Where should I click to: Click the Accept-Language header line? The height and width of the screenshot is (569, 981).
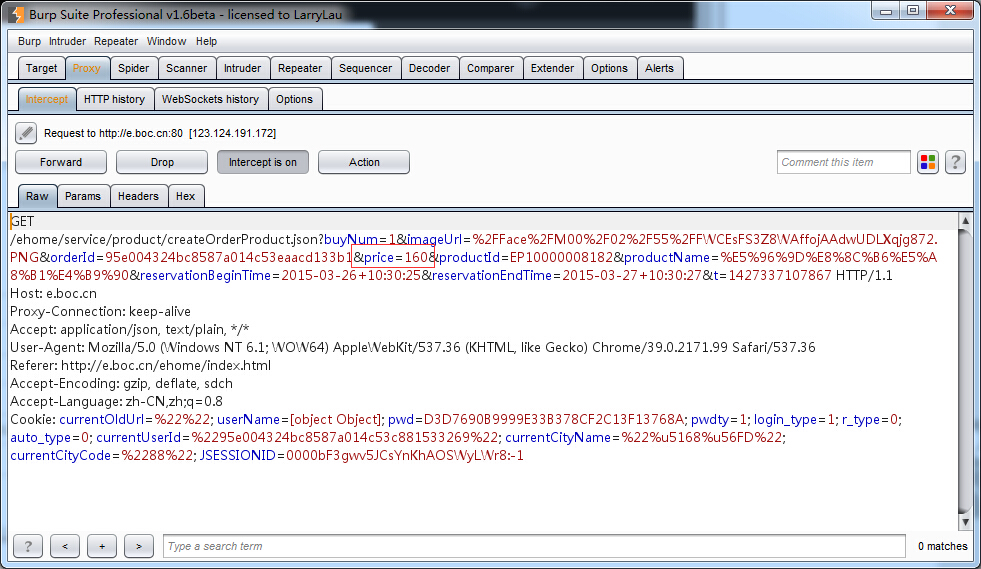116,402
